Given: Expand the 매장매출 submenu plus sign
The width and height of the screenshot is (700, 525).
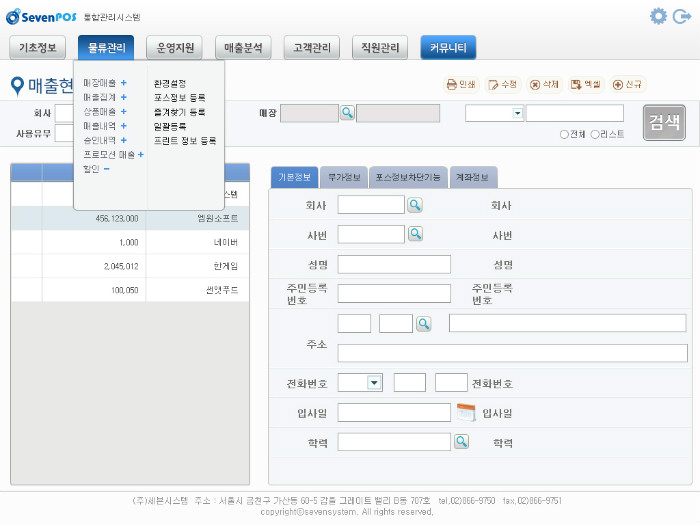Looking at the screenshot, I should [x=124, y=83].
